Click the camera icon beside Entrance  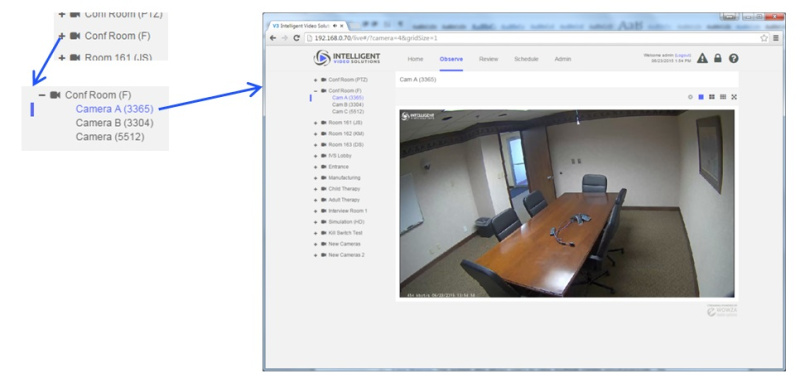coord(323,167)
